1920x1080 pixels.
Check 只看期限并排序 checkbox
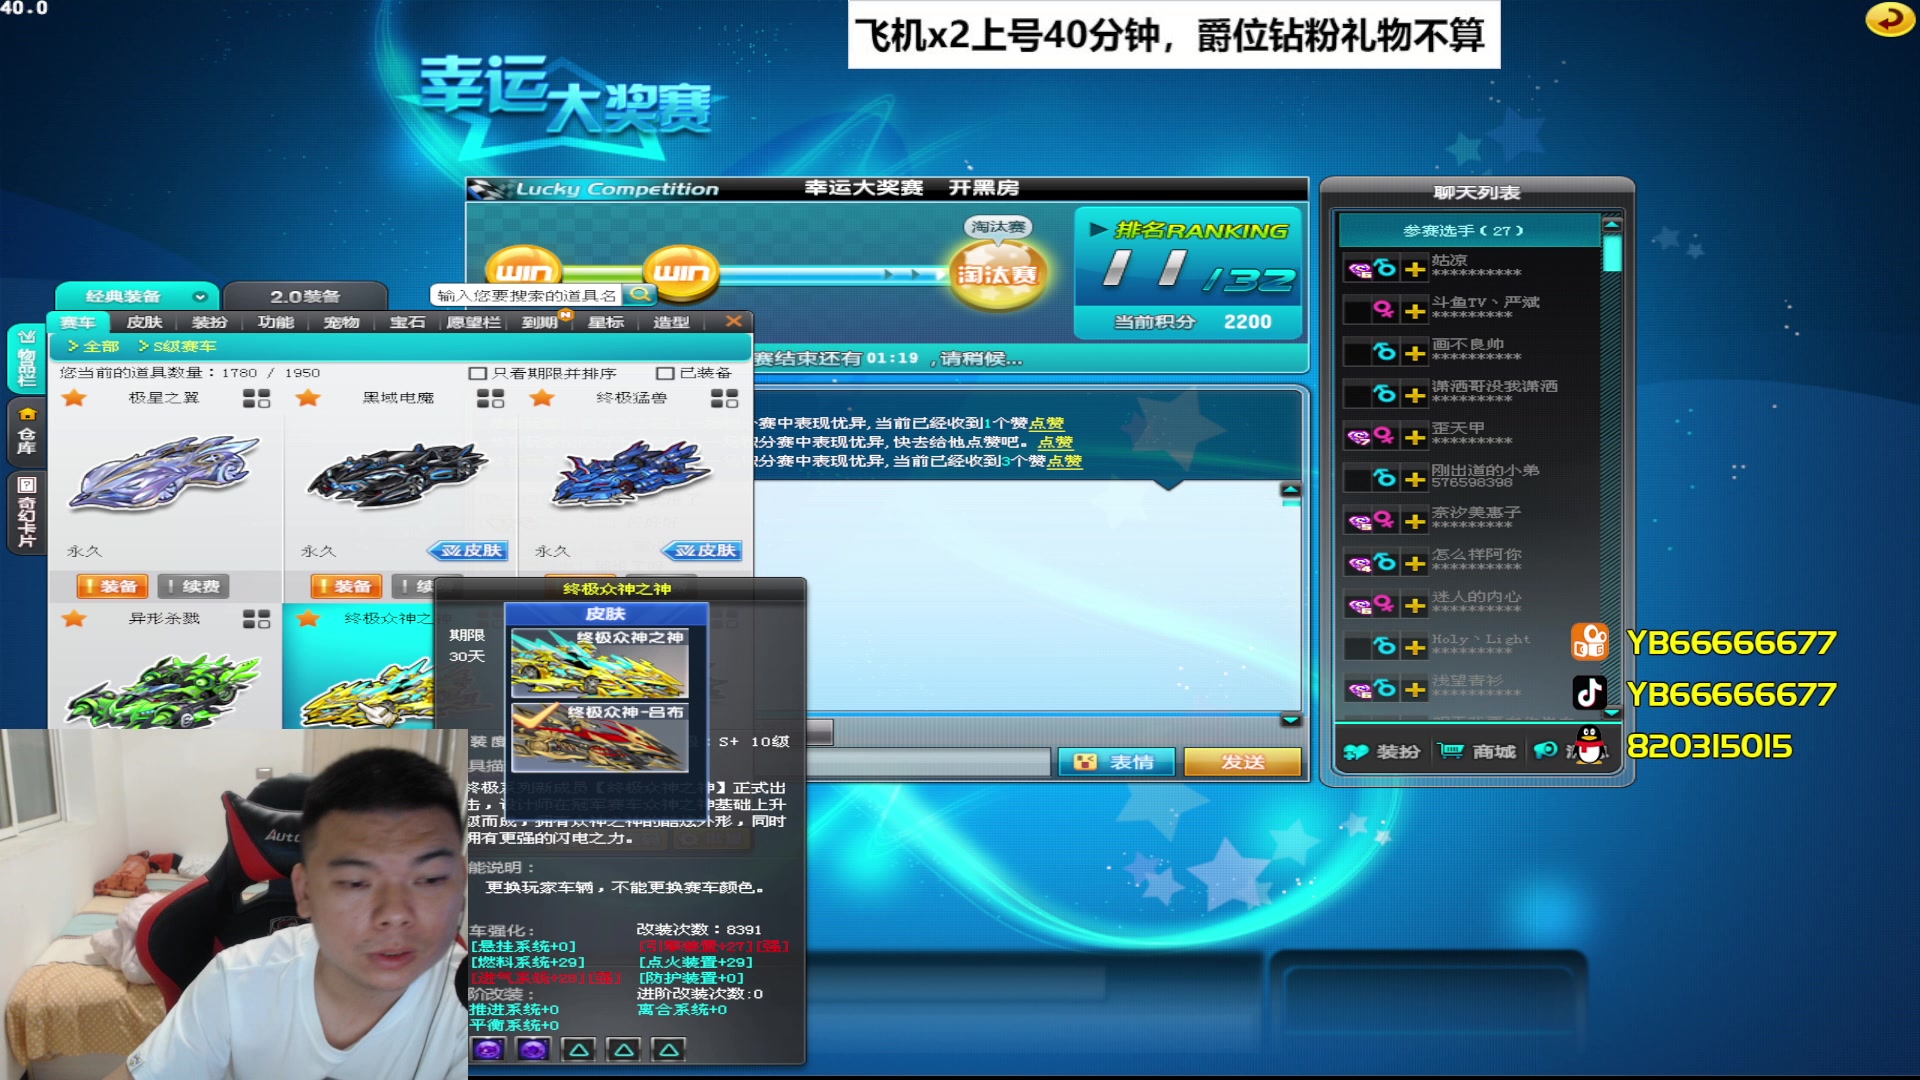click(477, 374)
